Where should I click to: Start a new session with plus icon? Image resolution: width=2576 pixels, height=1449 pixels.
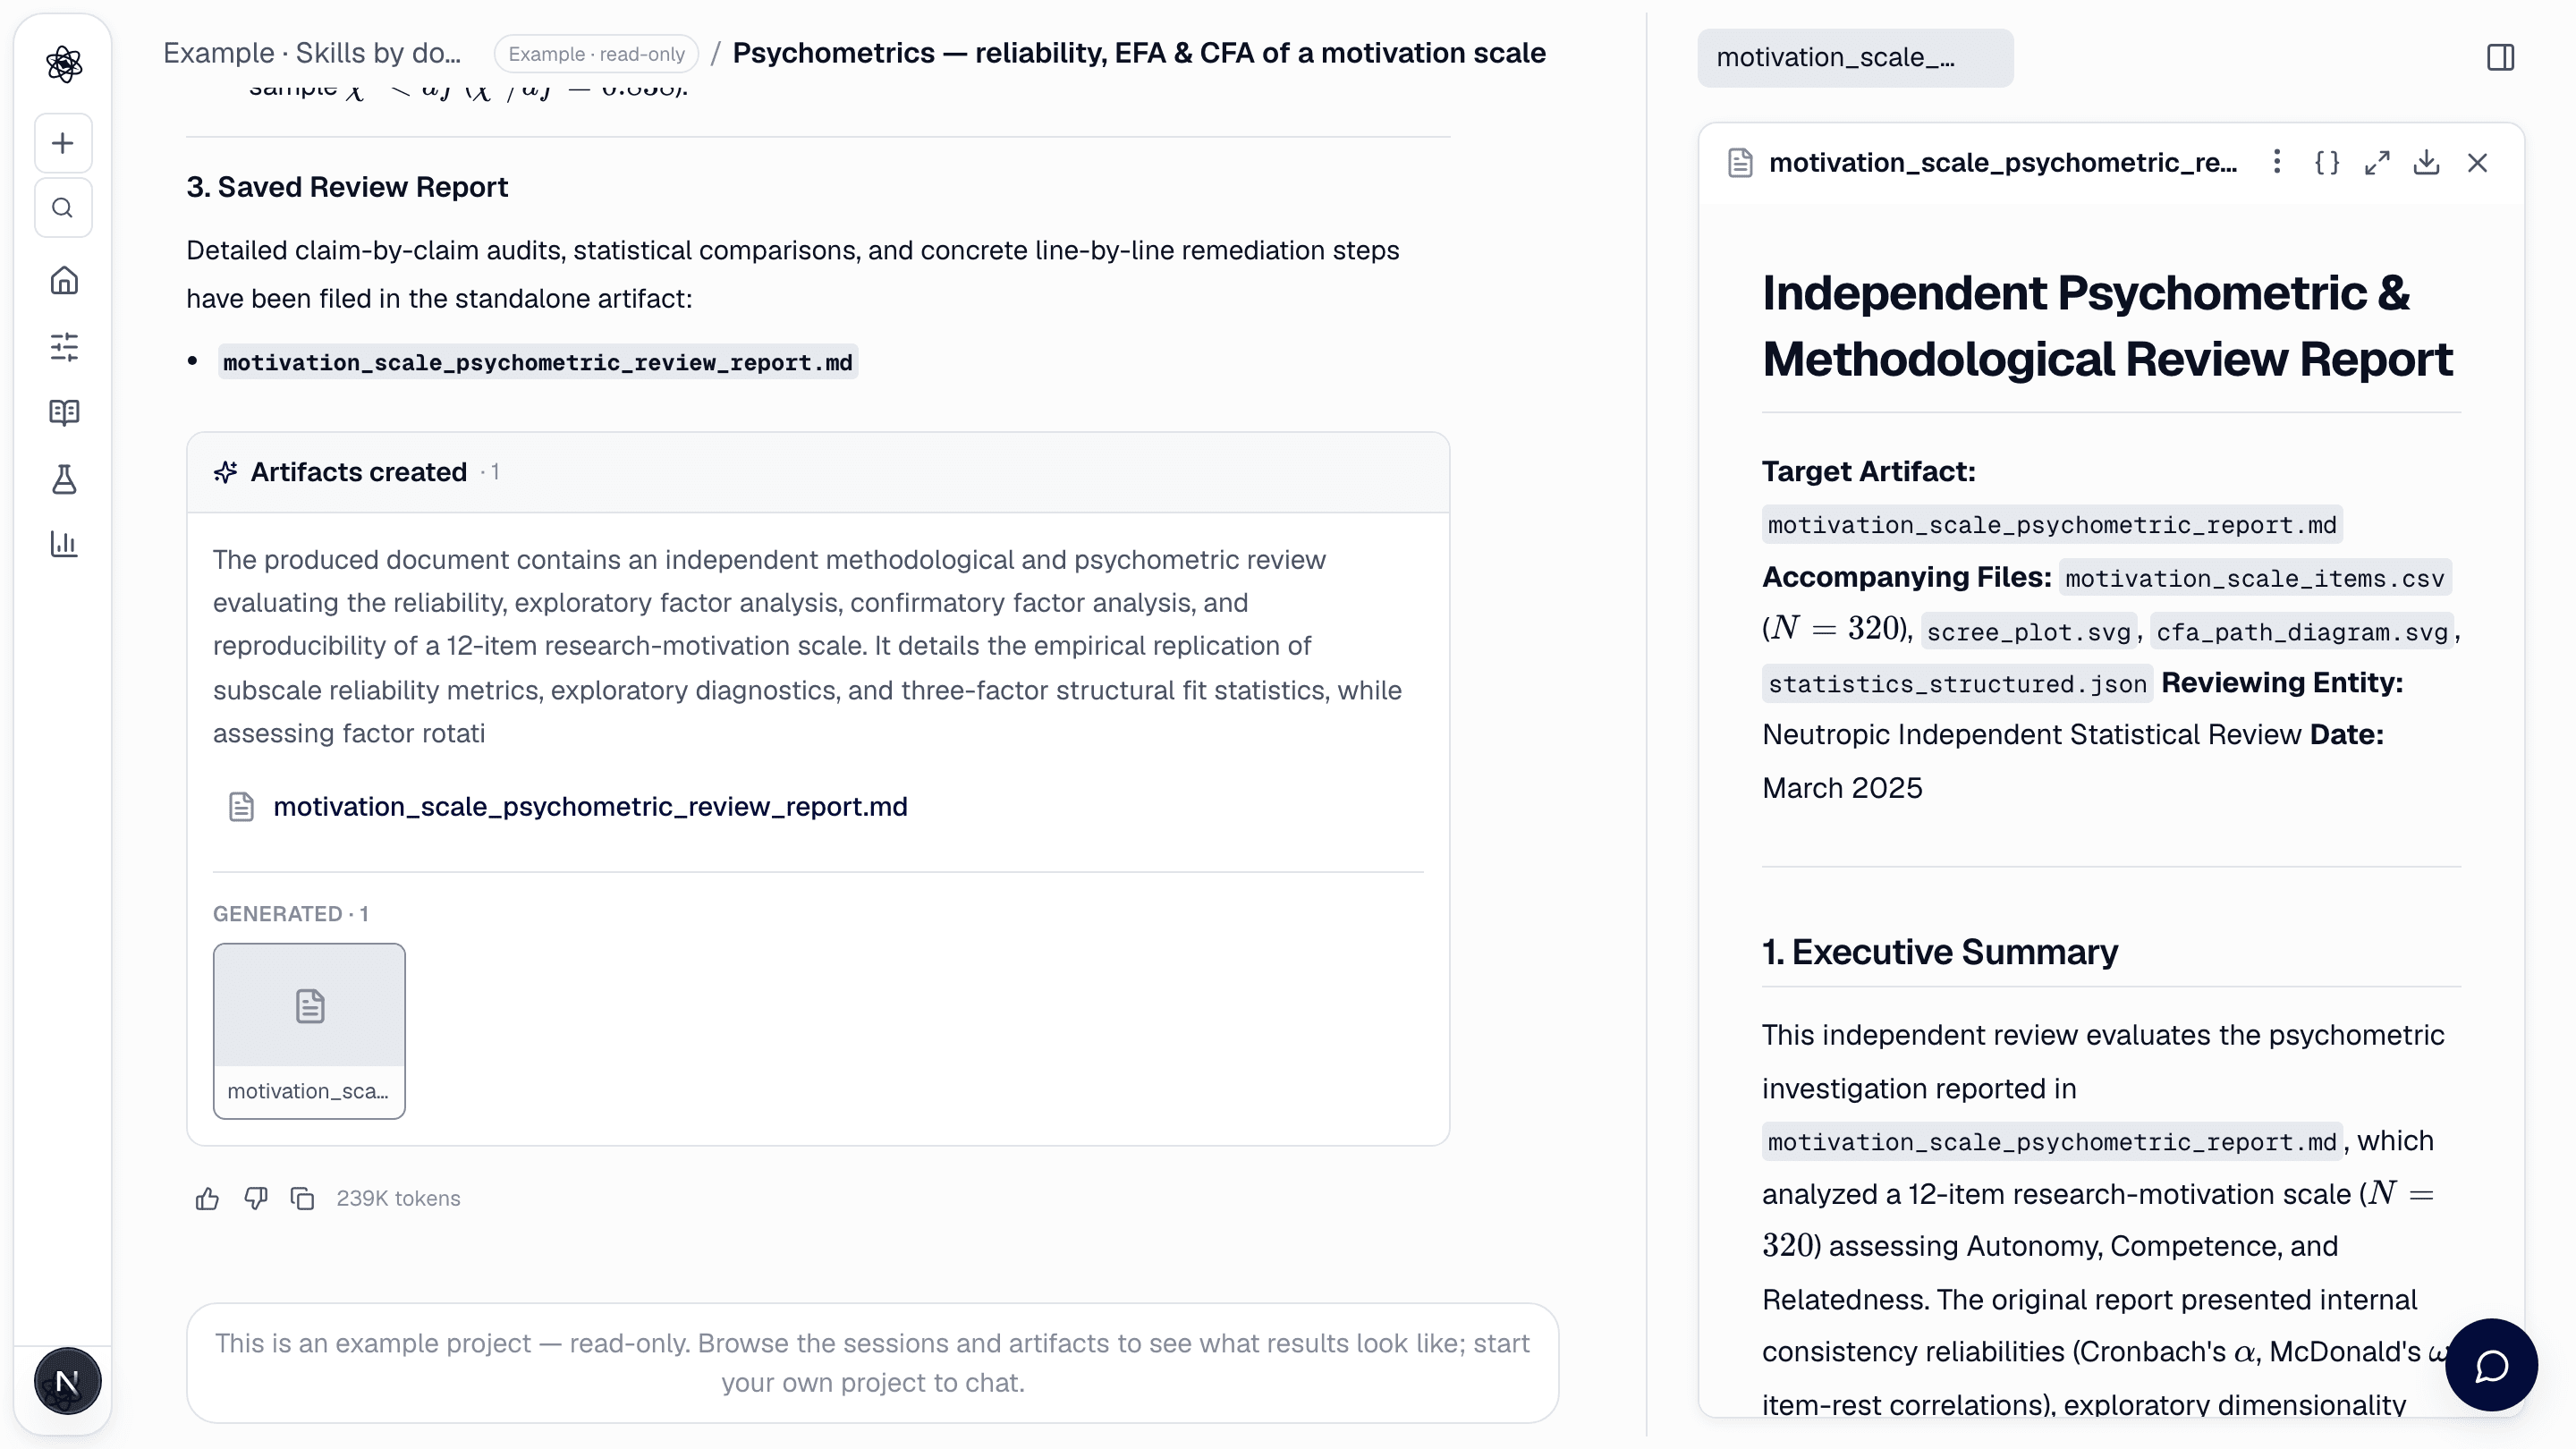pos(63,143)
